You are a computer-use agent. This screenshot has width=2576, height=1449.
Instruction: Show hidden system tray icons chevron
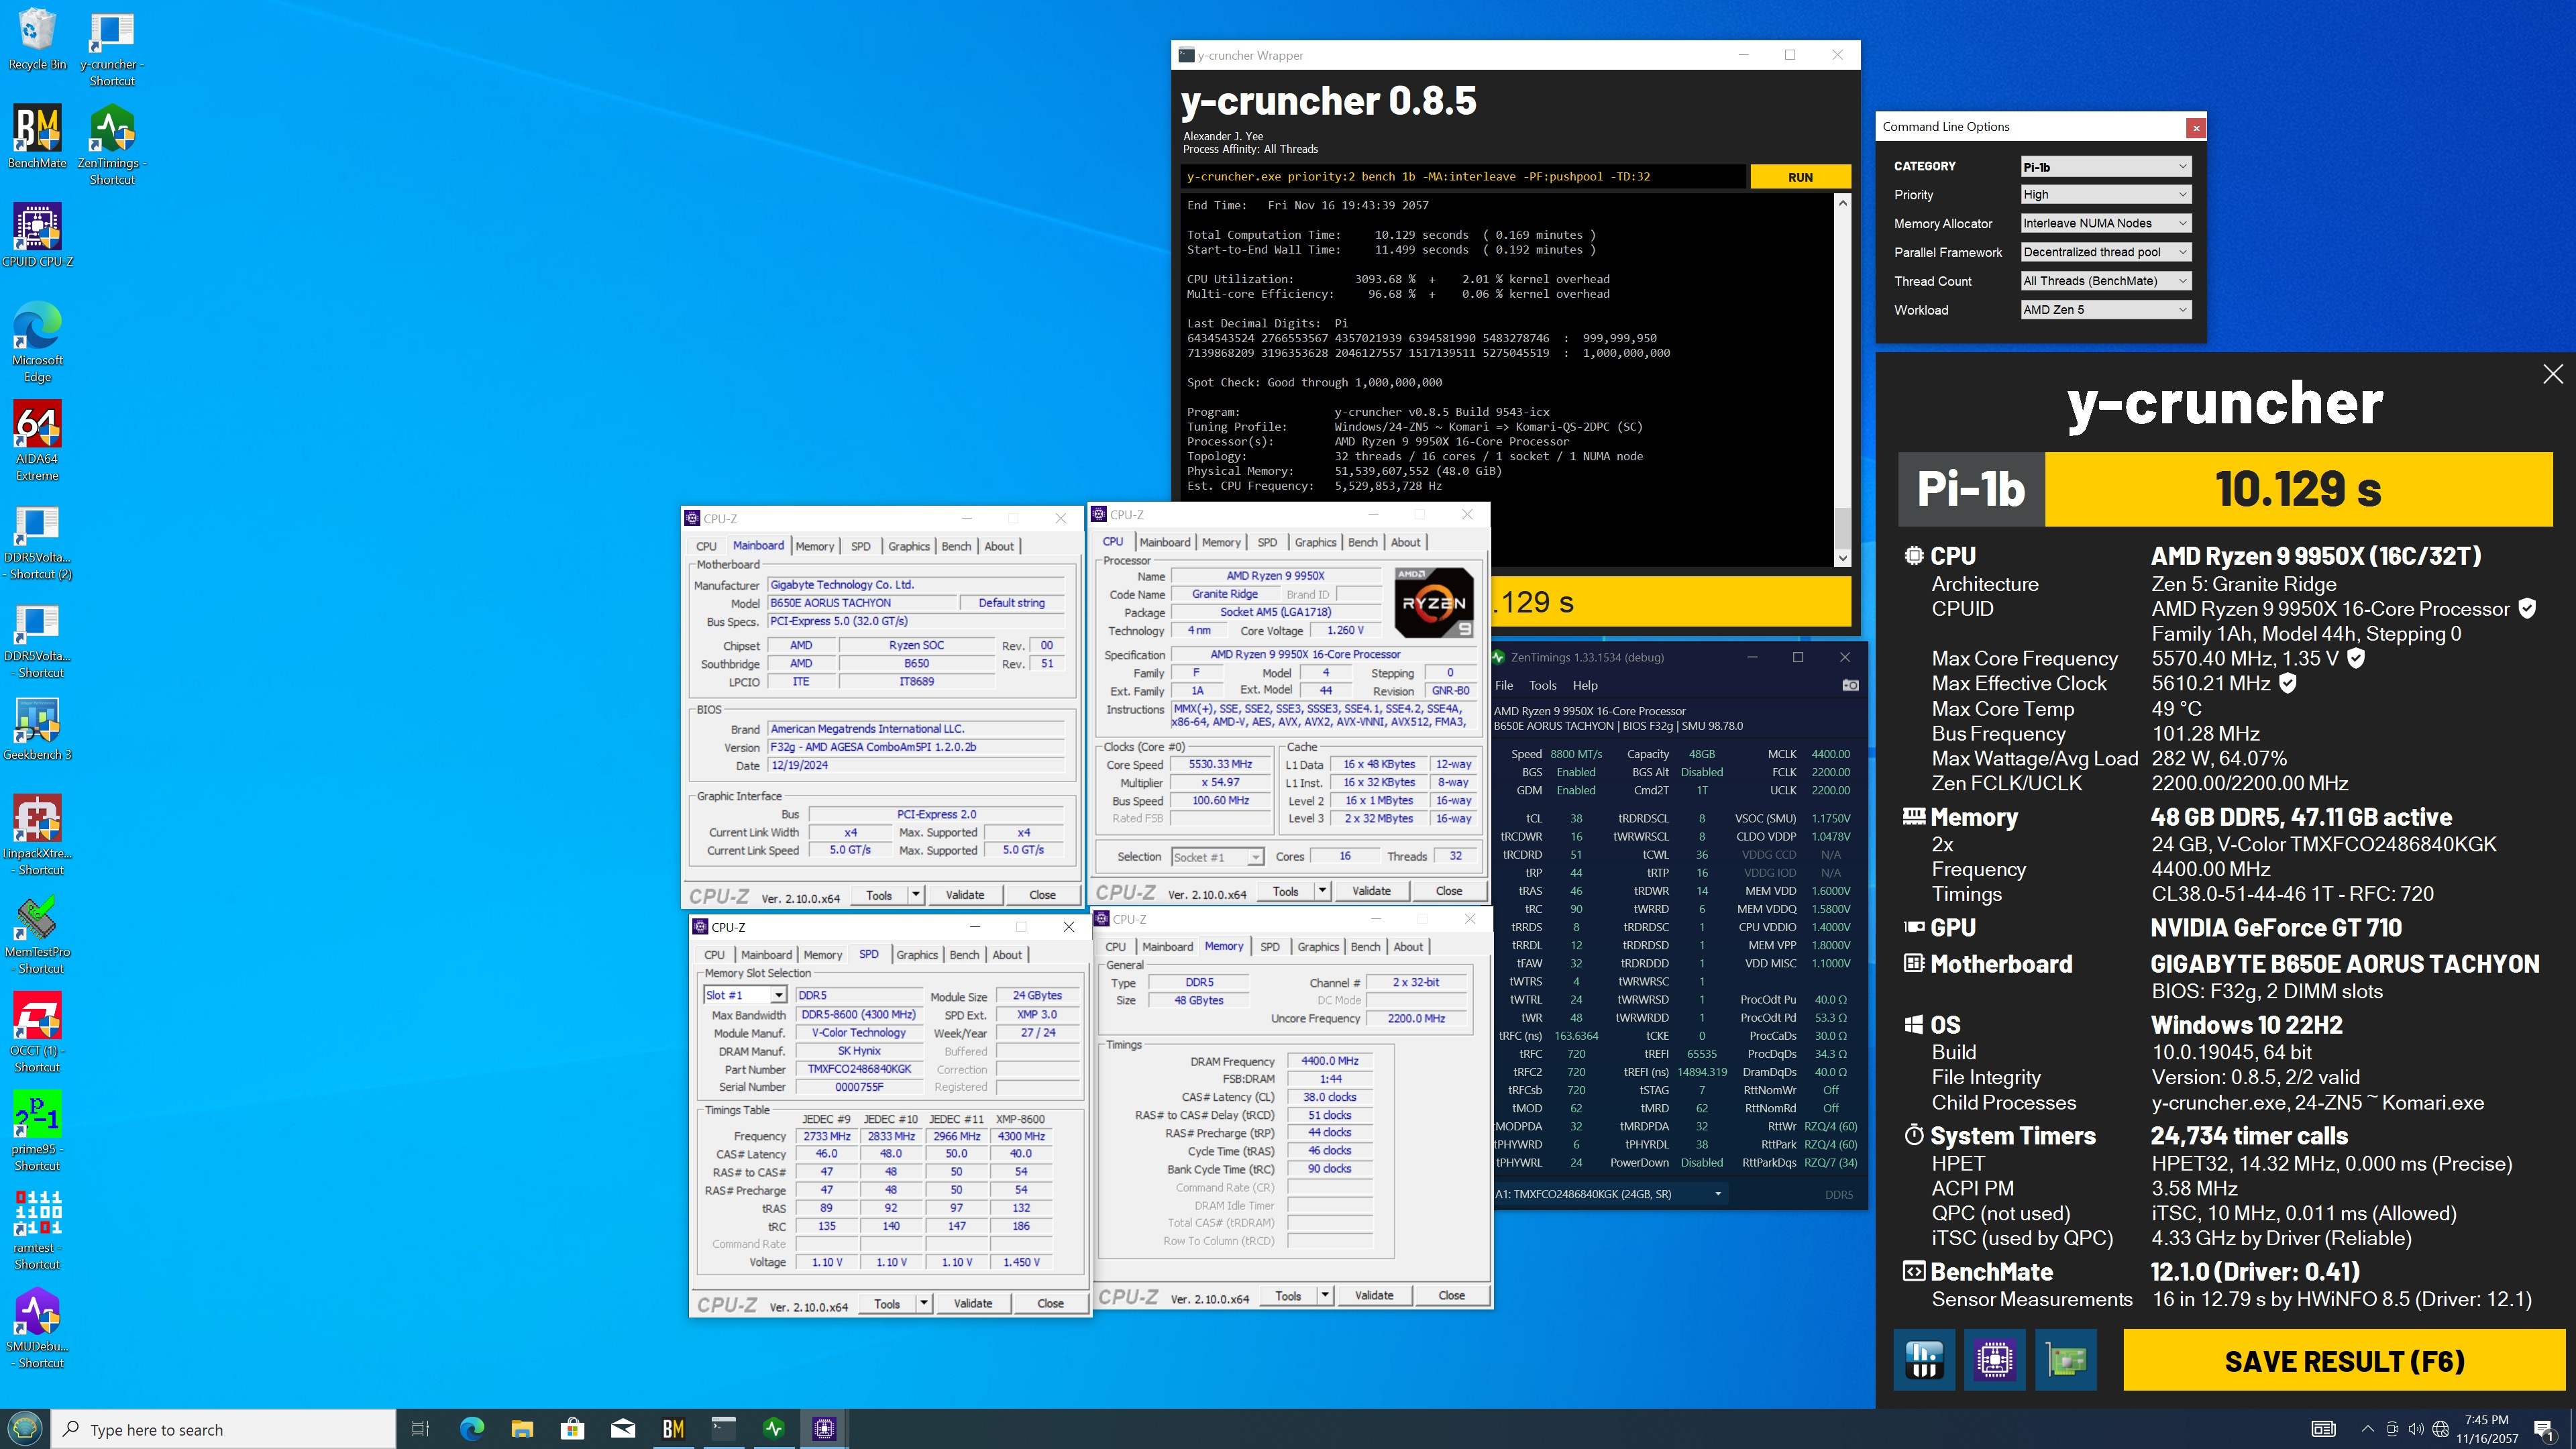tap(2367, 1429)
